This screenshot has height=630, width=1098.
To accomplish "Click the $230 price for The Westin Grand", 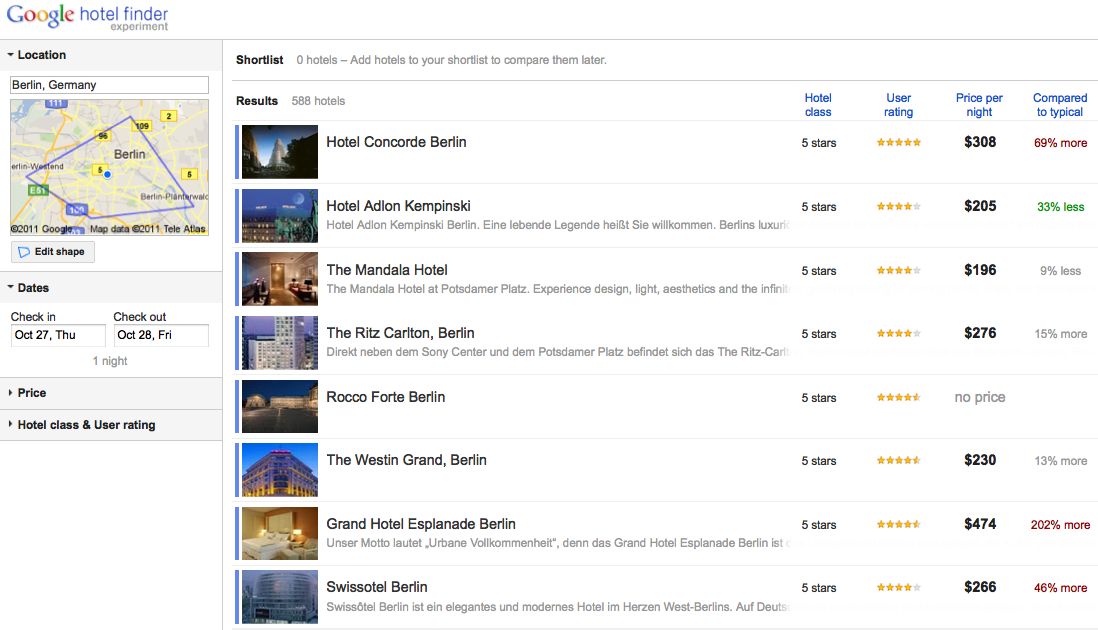I will [980, 460].
